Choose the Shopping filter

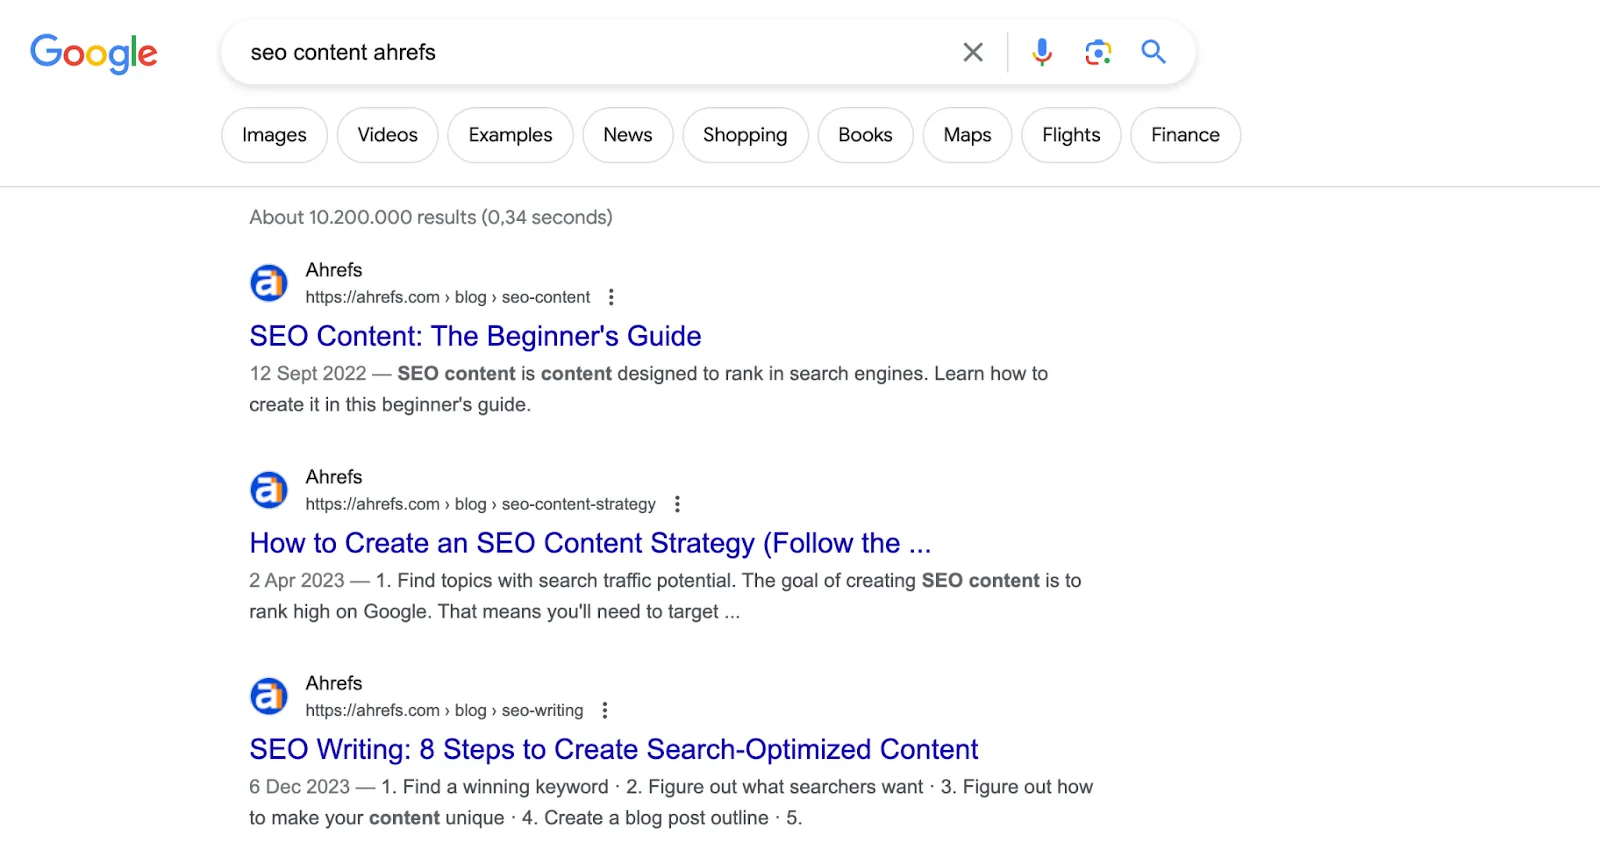[745, 135]
